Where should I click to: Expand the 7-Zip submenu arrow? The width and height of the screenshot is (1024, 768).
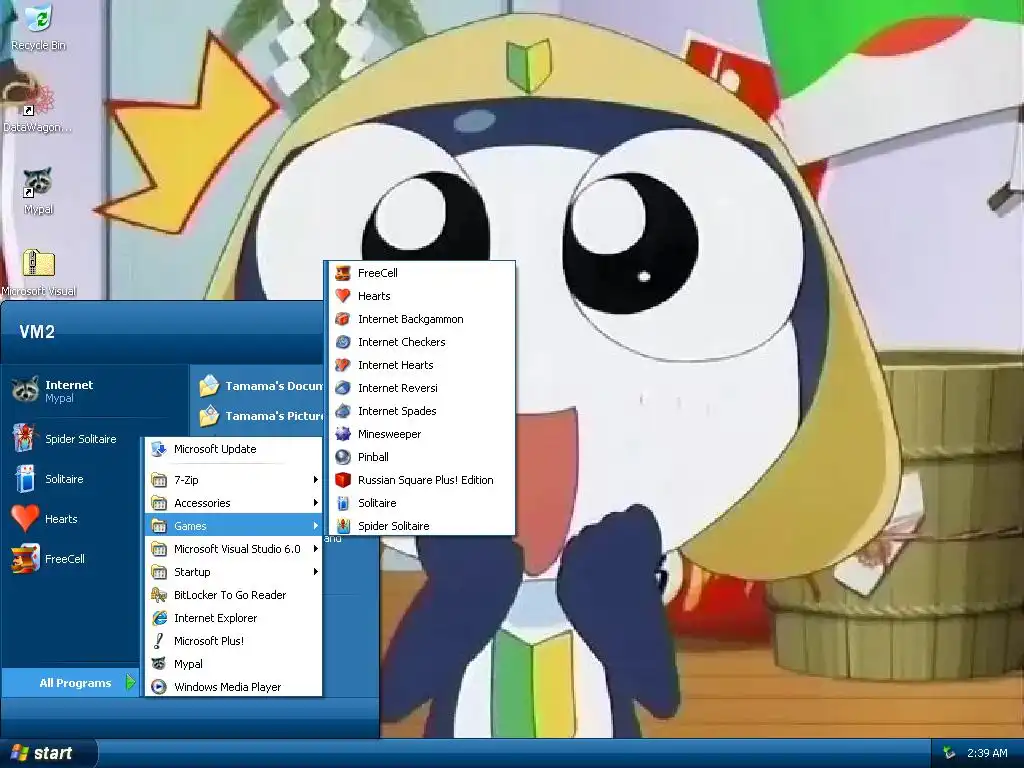pos(315,480)
